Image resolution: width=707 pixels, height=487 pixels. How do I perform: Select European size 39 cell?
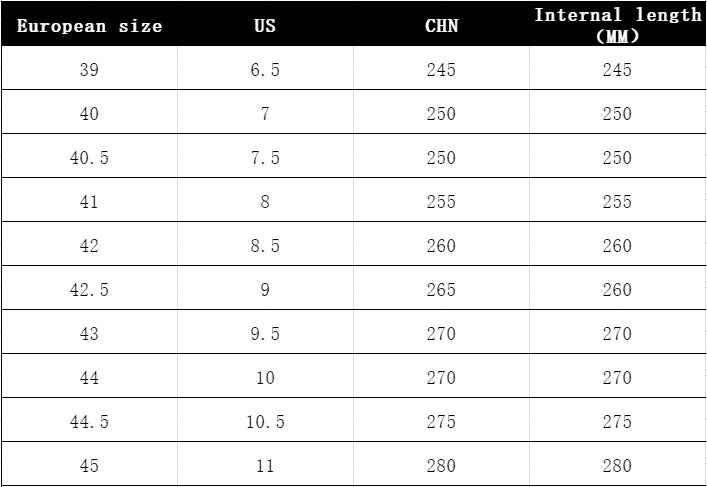click(89, 69)
